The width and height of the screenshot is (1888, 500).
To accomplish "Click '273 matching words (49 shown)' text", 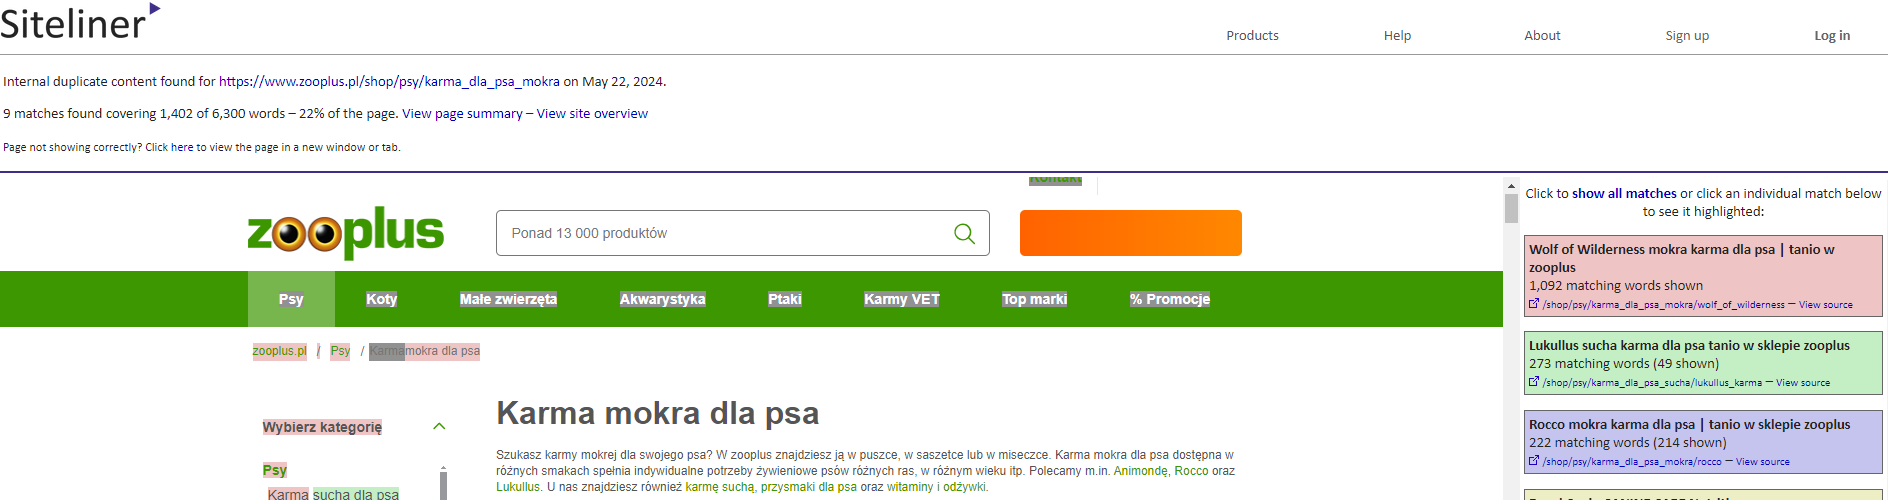I will [x=1624, y=363].
